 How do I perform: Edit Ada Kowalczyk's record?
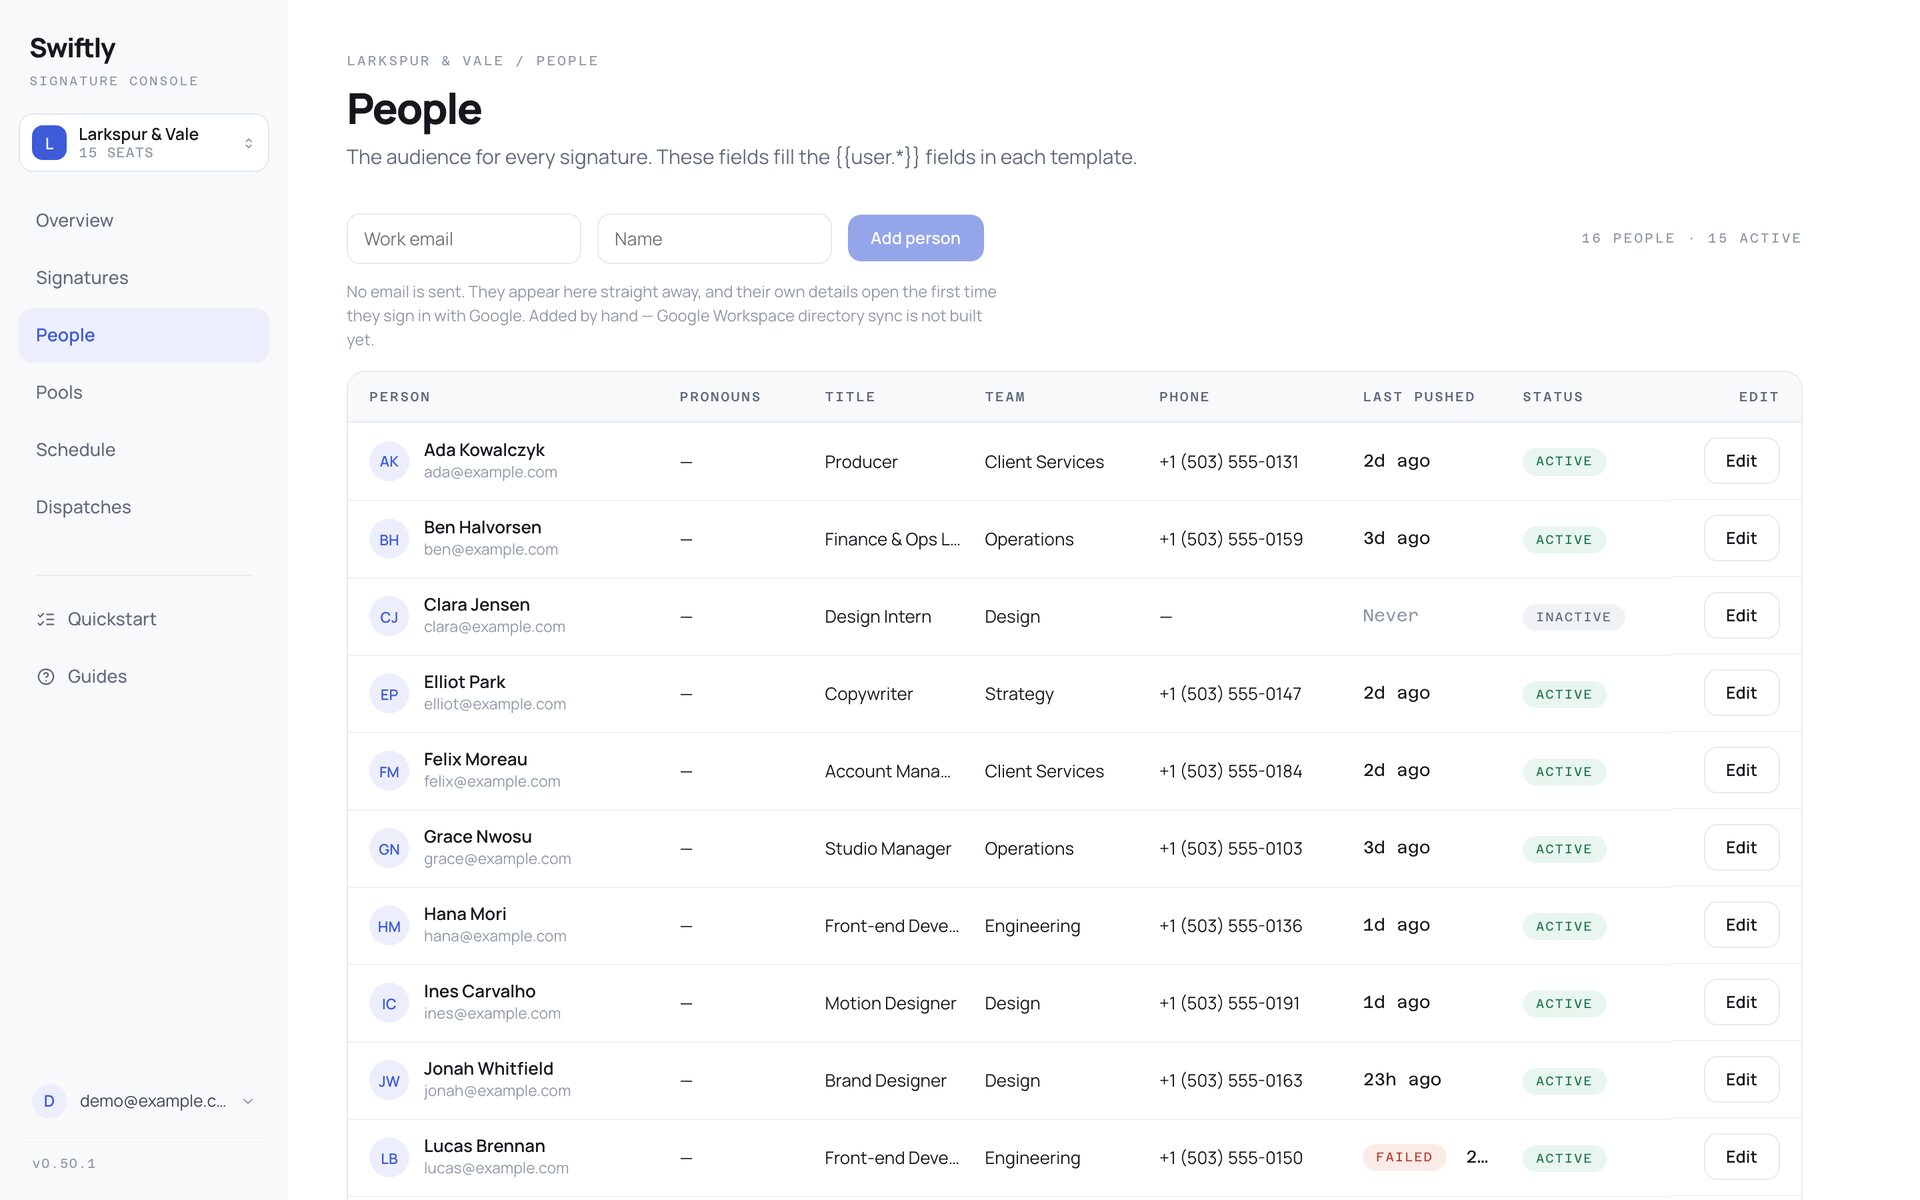click(x=1741, y=461)
